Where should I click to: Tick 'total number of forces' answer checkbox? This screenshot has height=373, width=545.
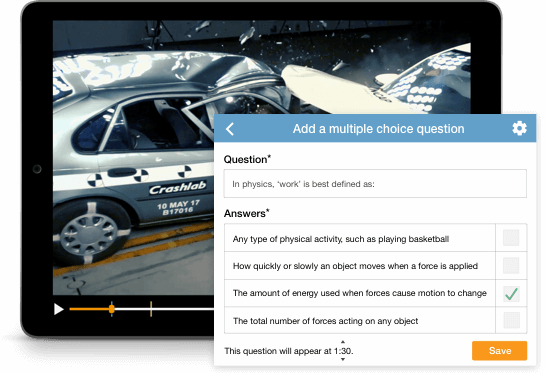coord(511,321)
